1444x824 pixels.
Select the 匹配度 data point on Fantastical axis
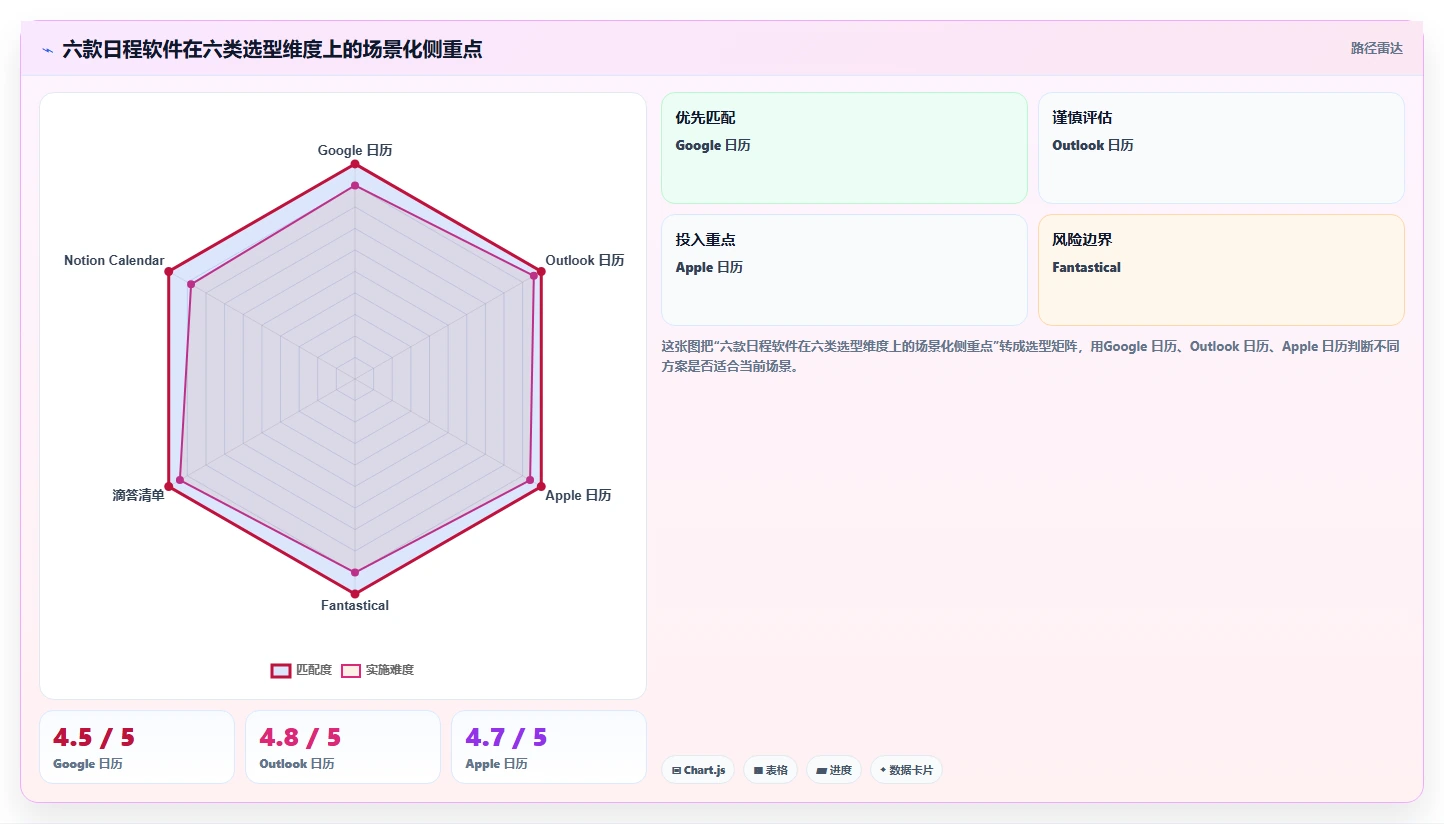point(355,594)
